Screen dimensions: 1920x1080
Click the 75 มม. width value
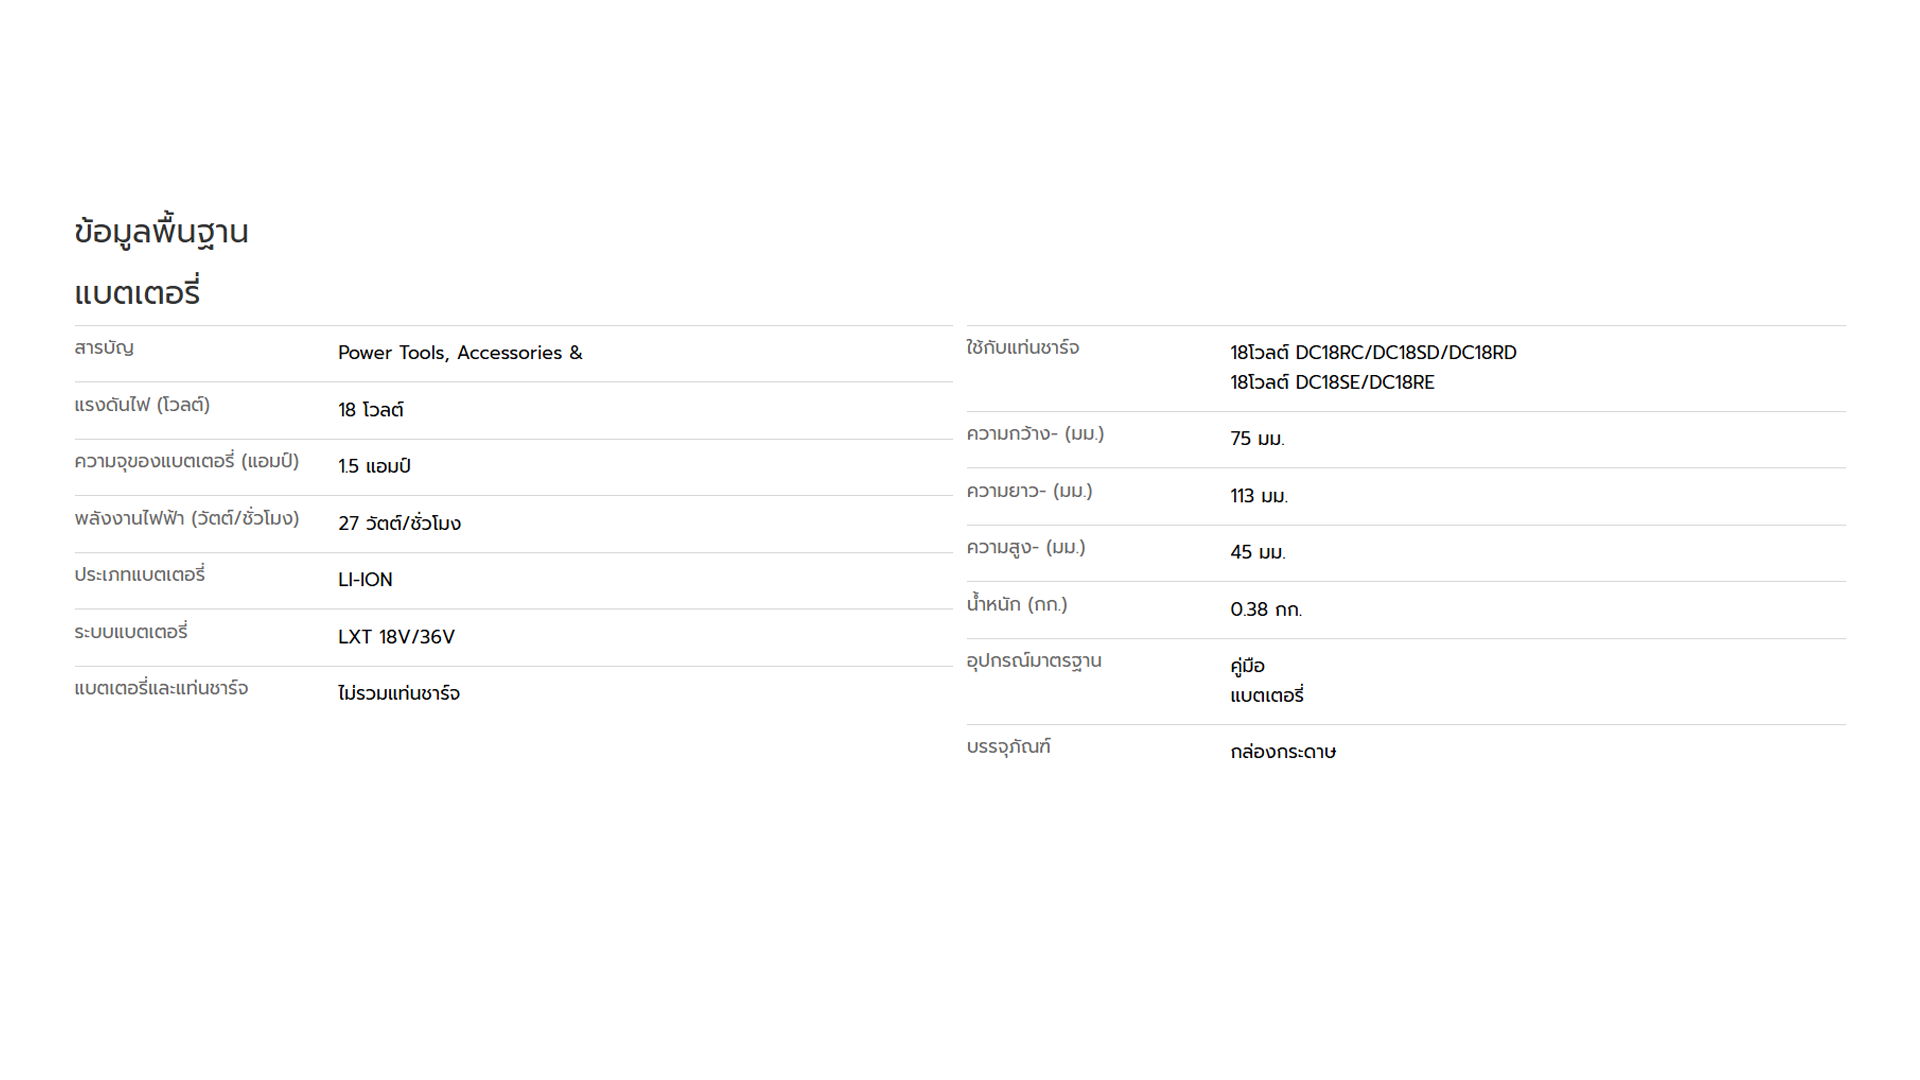click(x=1257, y=439)
